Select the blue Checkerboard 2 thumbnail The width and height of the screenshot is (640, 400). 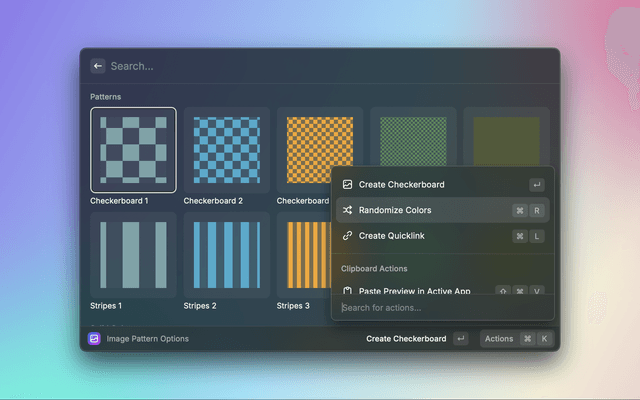pyautogui.click(x=226, y=150)
